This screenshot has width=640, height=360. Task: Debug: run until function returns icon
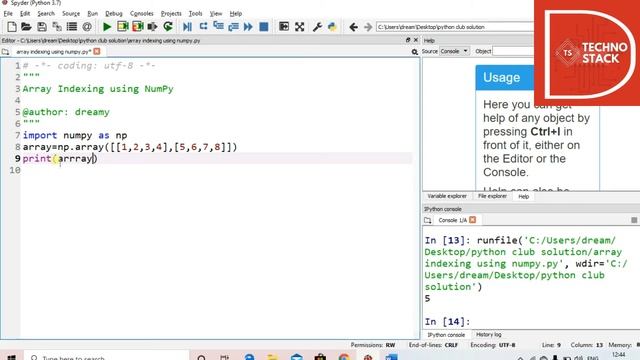(x=233, y=27)
